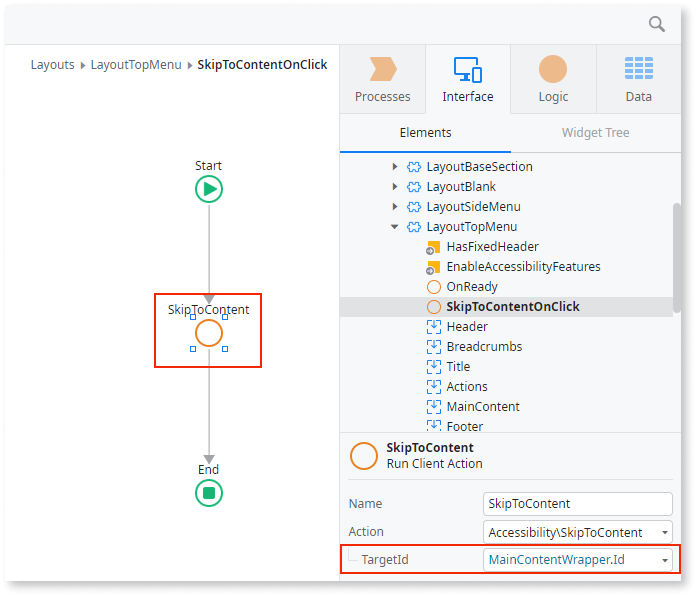Open the TargetId value dropdown
The image size is (696, 596).
tap(665, 559)
